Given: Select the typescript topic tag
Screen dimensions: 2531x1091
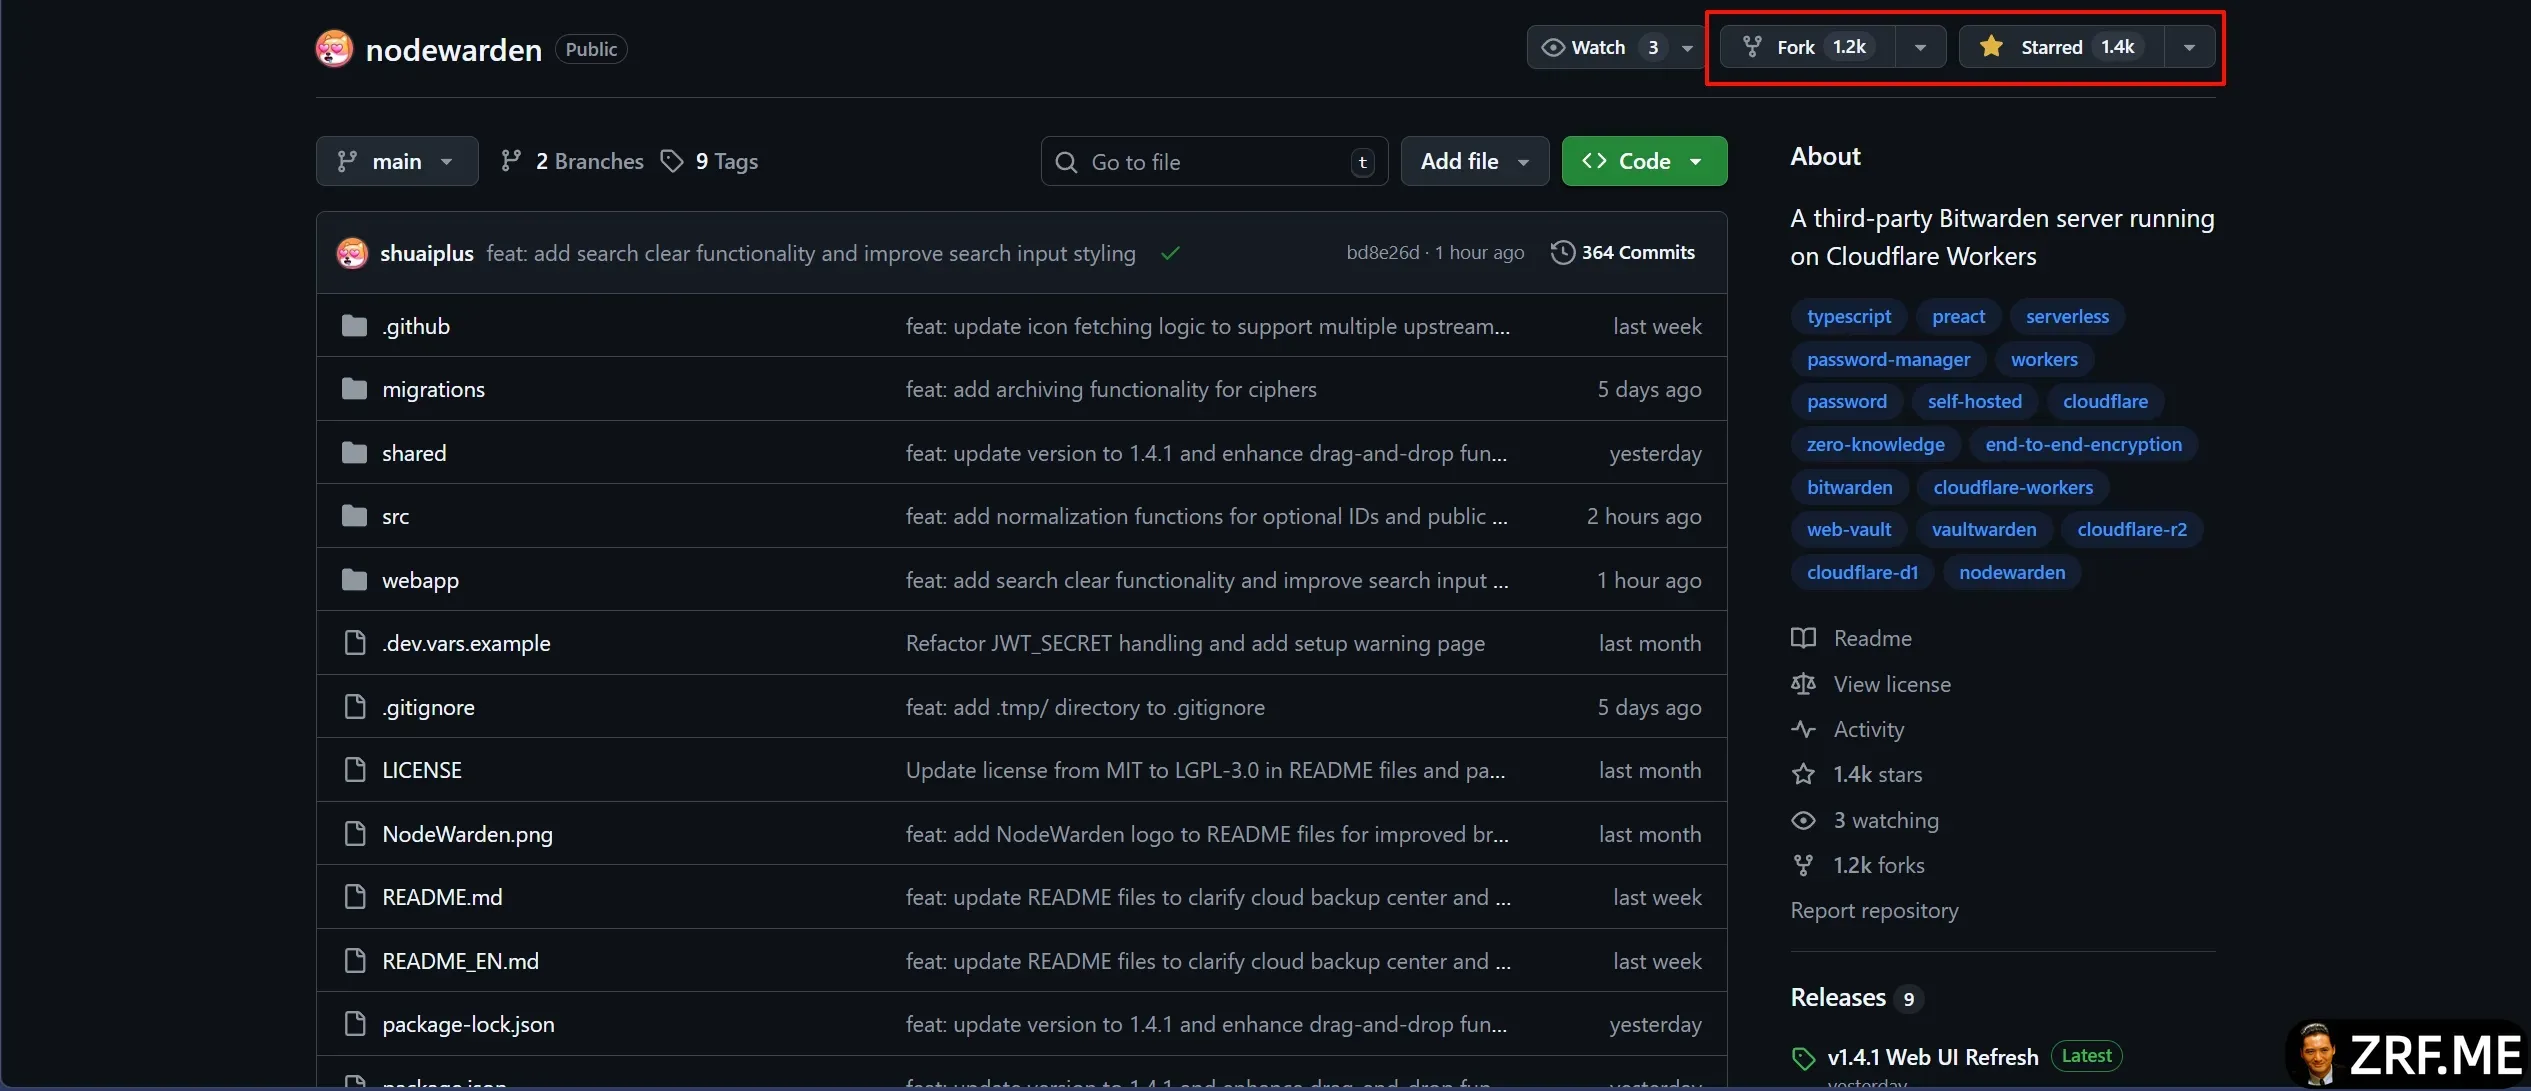Looking at the screenshot, I should (x=1848, y=316).
